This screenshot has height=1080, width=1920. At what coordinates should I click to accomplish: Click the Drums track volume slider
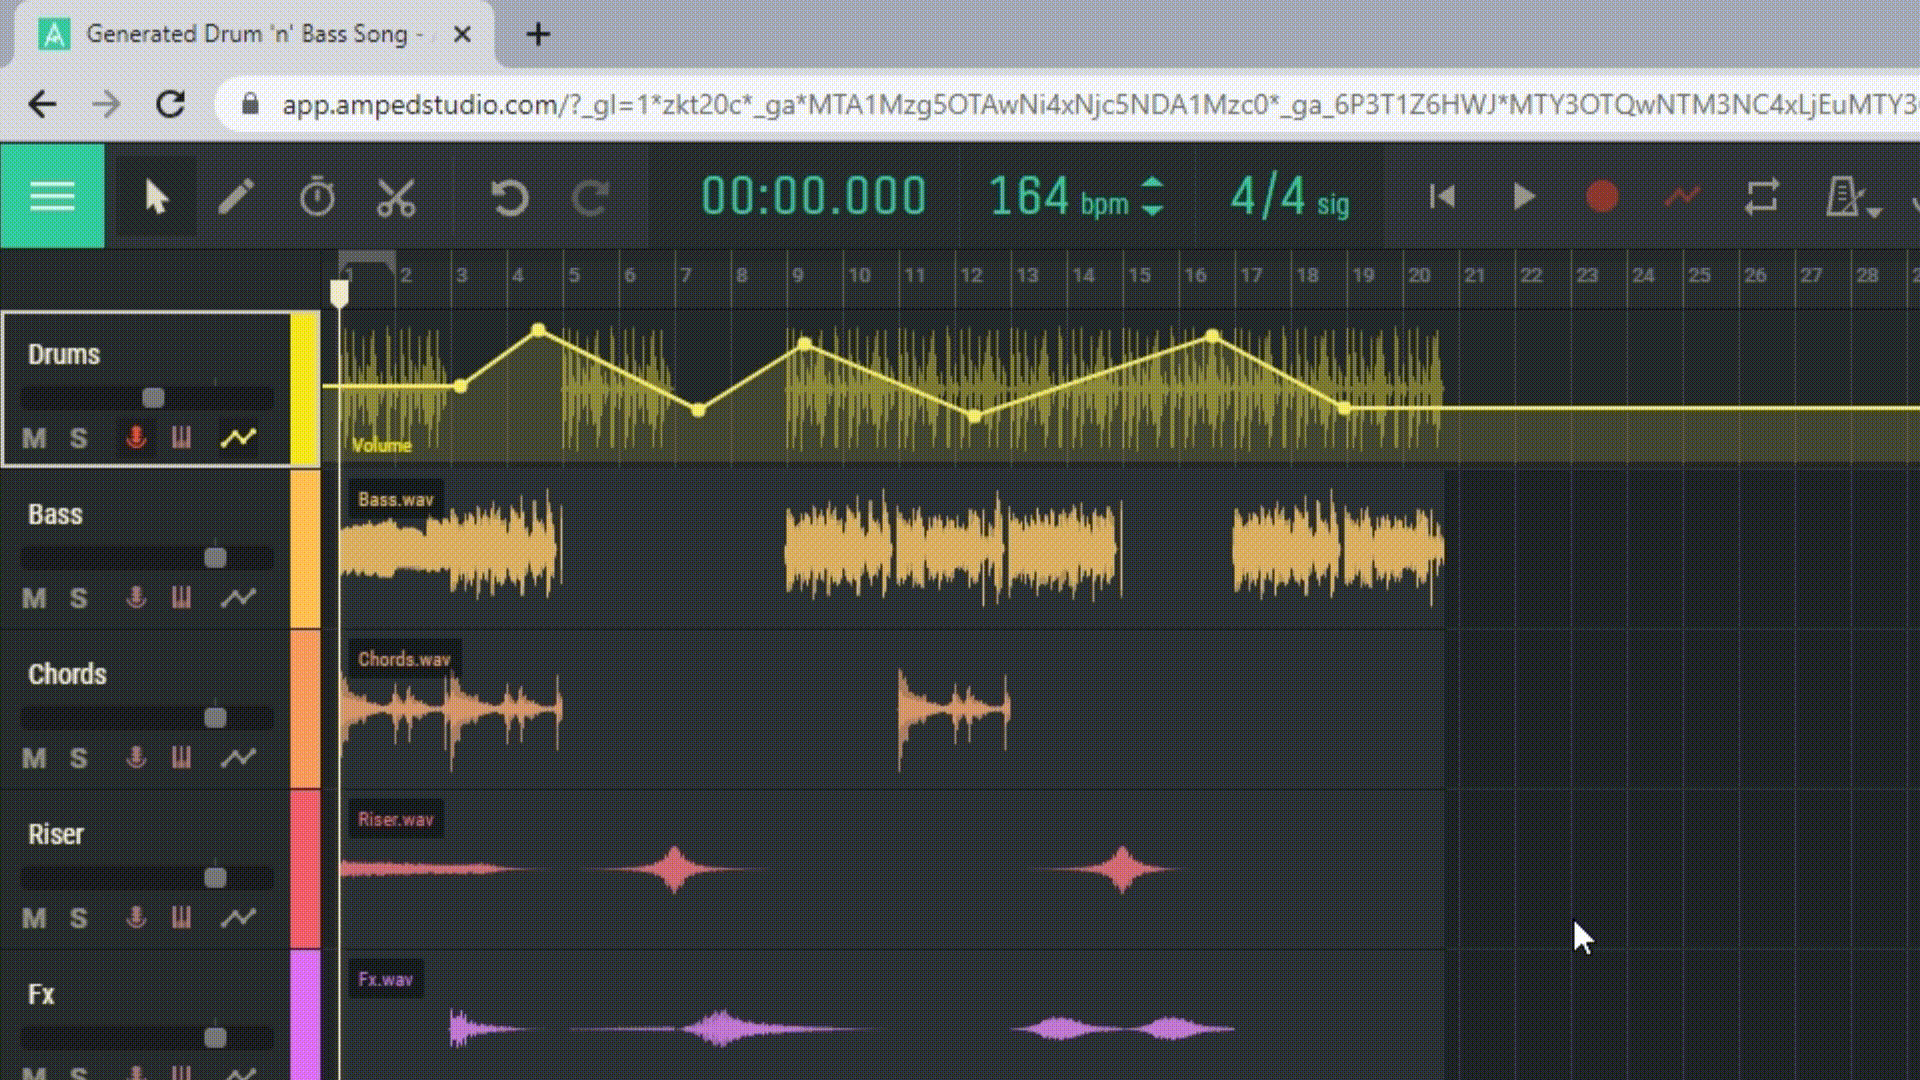pyautogui.click(x=153, y=398)
